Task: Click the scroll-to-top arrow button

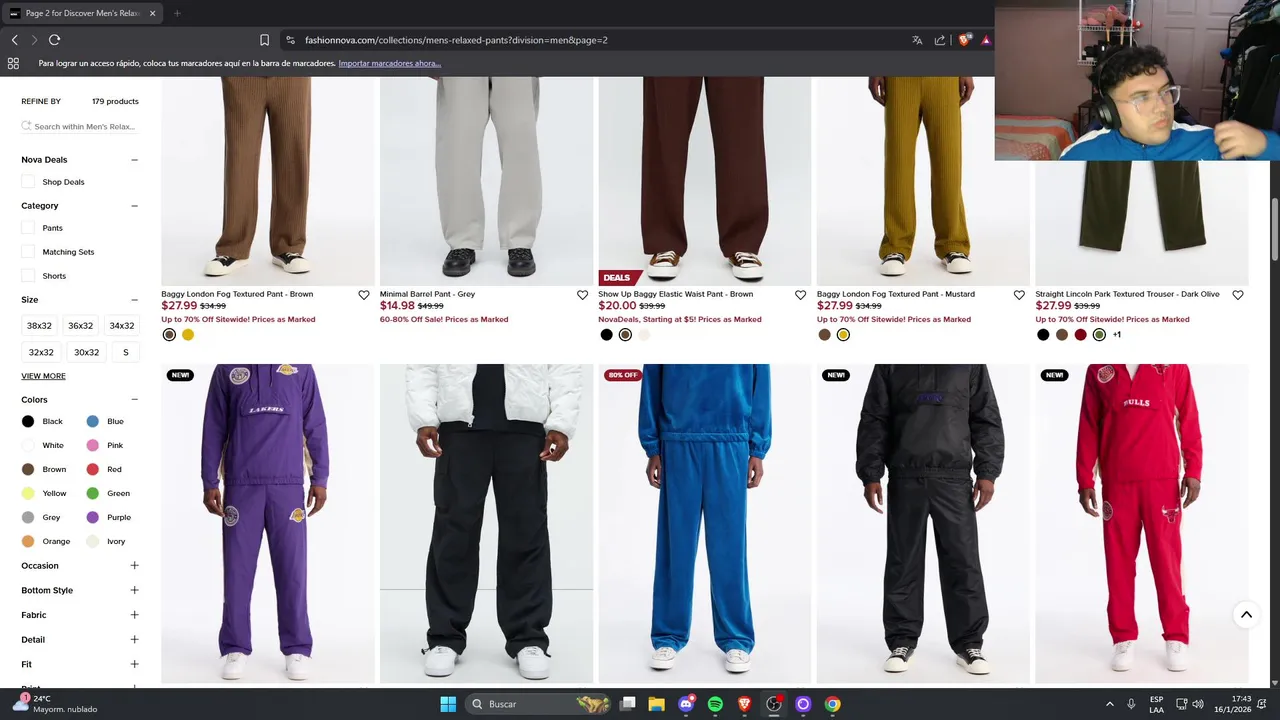Action: (1246, 615)
